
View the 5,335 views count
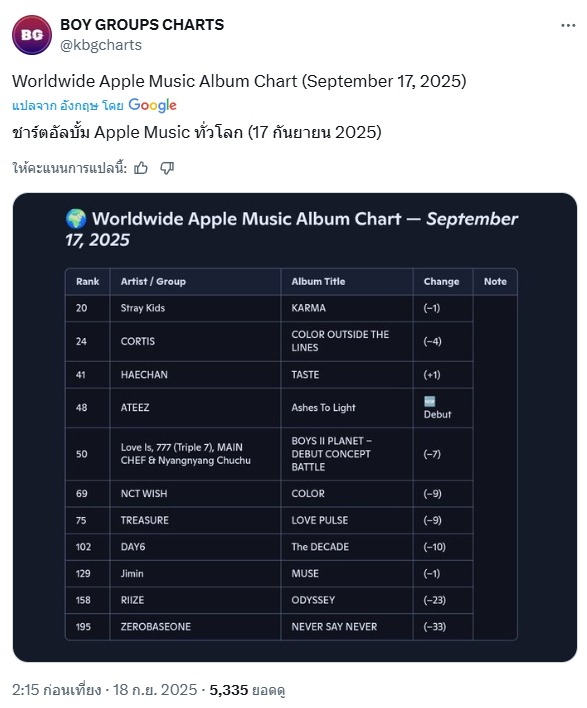tap(247, 689)
